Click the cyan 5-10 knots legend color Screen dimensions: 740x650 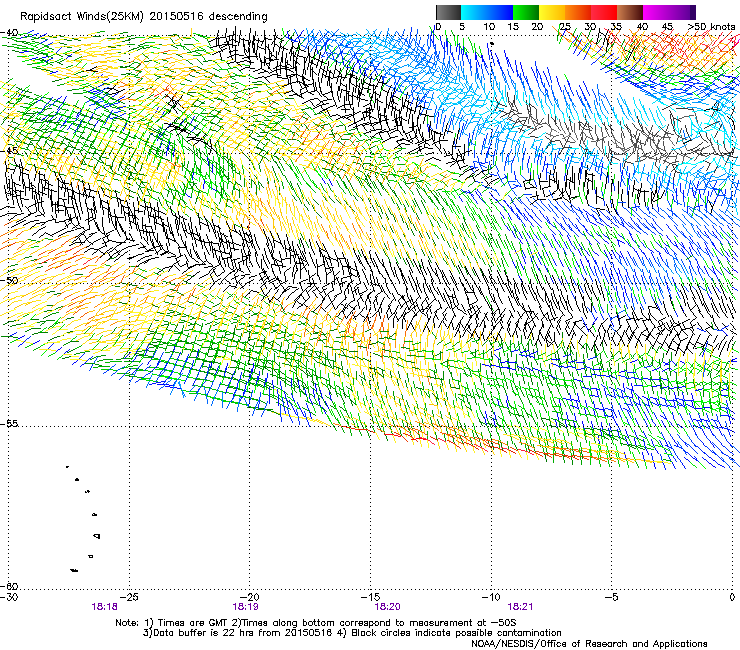click(x=474, y=12)
